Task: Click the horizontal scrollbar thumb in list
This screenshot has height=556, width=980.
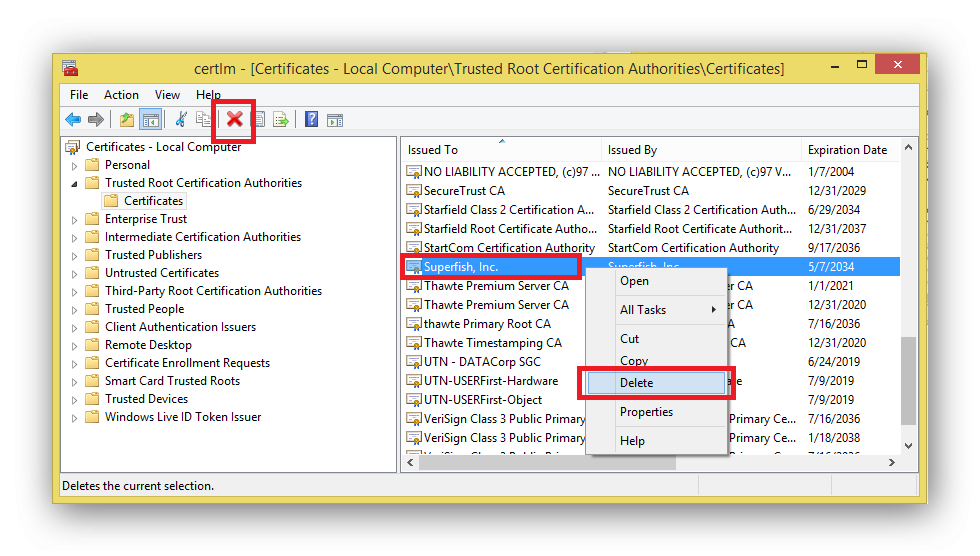Action: click(548, 463)
